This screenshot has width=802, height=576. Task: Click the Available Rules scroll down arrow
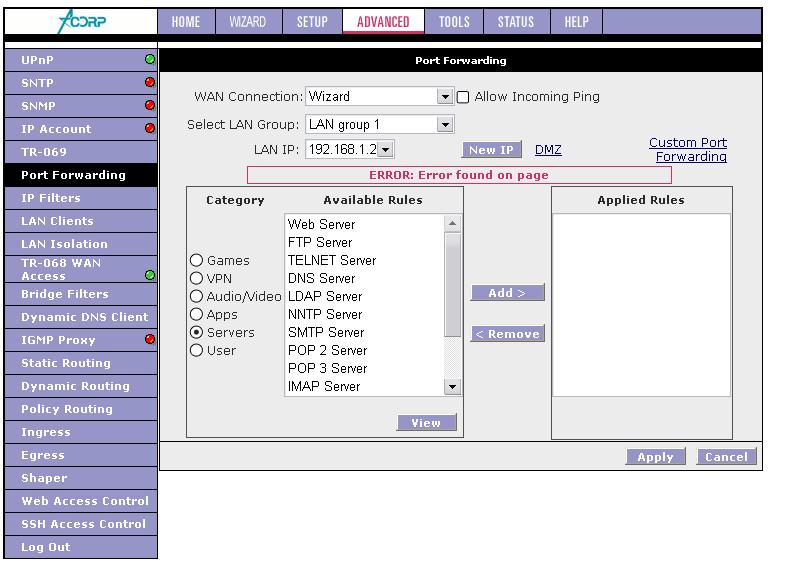click(452, 387)
